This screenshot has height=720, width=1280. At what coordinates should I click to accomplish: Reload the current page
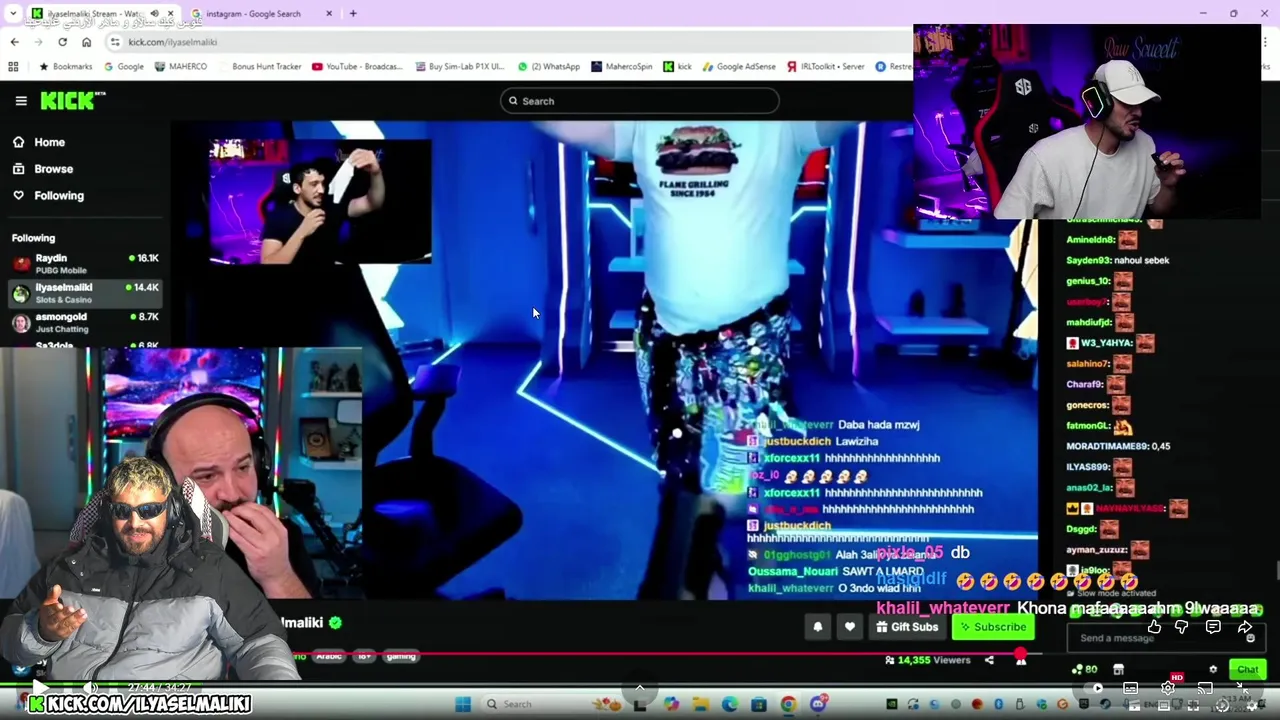62,42
